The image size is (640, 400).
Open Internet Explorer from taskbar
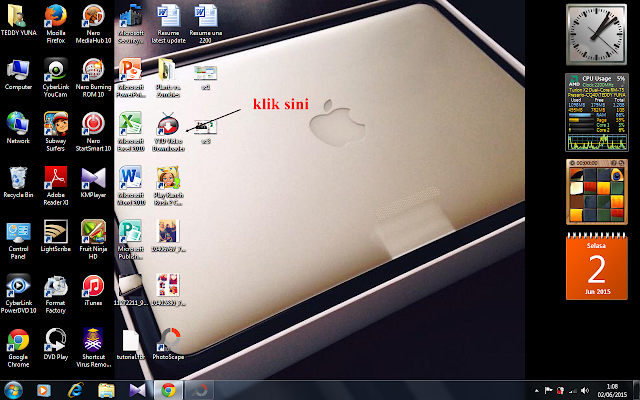coord(75,391)
